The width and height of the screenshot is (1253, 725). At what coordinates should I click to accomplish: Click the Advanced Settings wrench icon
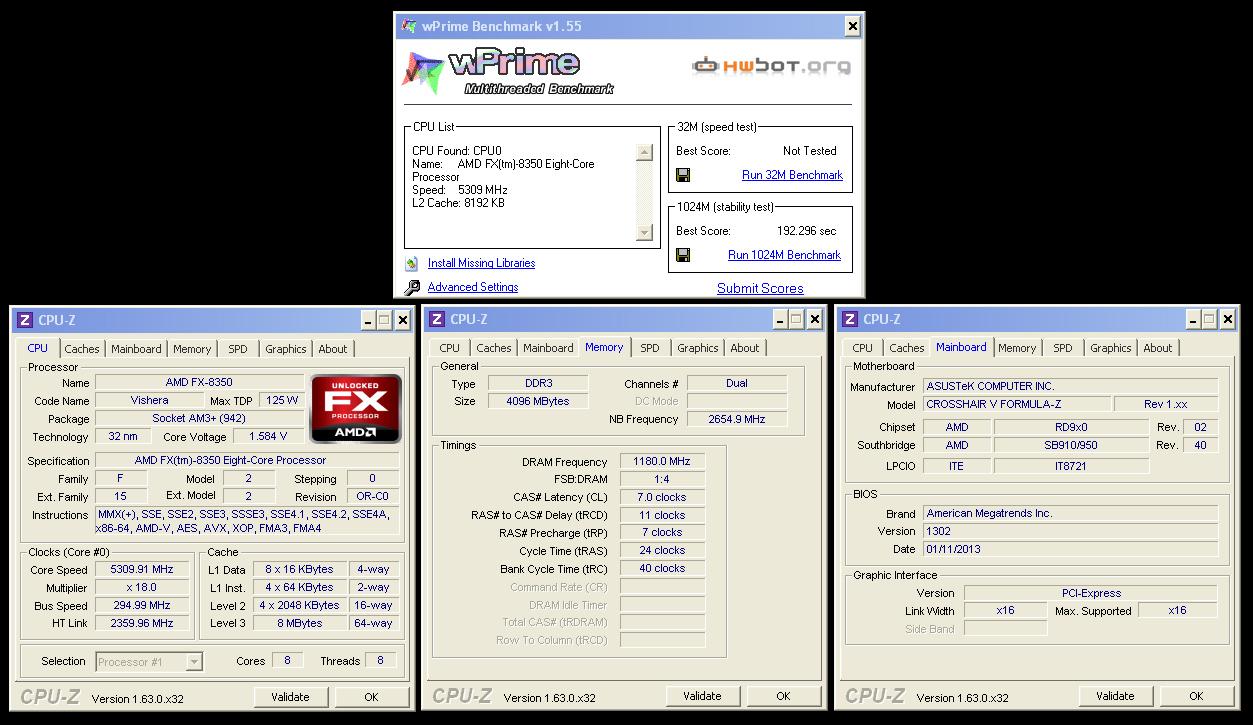click(x=412, y=288)
